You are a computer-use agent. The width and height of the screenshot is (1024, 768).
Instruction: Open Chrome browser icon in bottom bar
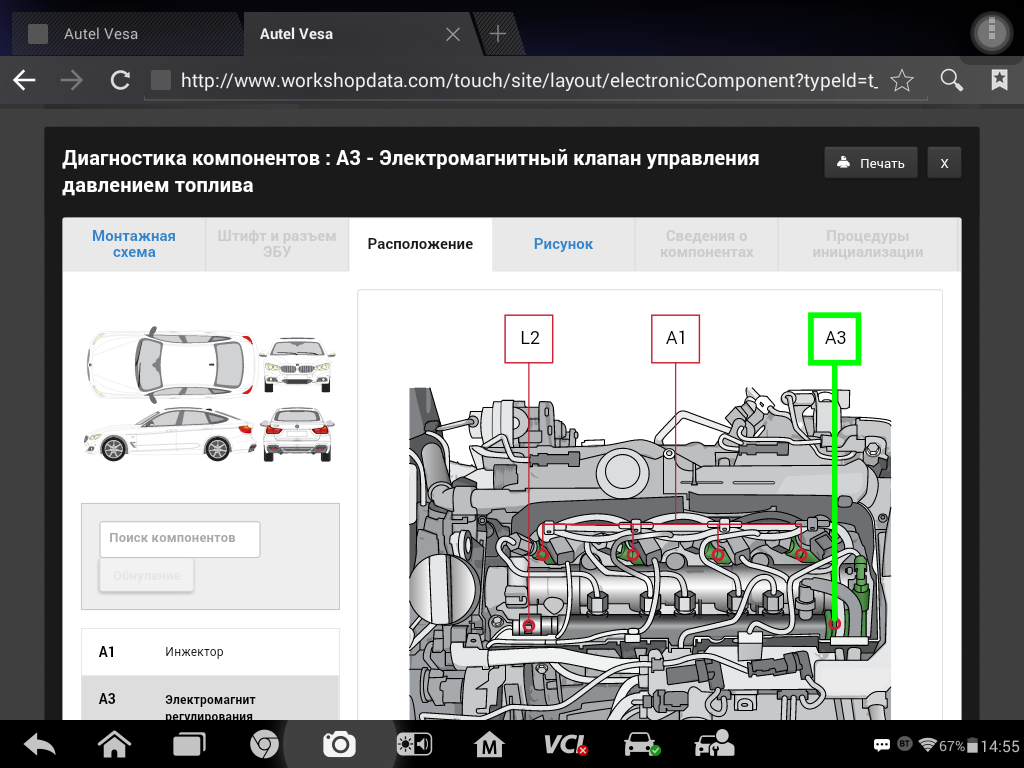pos(264,744)
